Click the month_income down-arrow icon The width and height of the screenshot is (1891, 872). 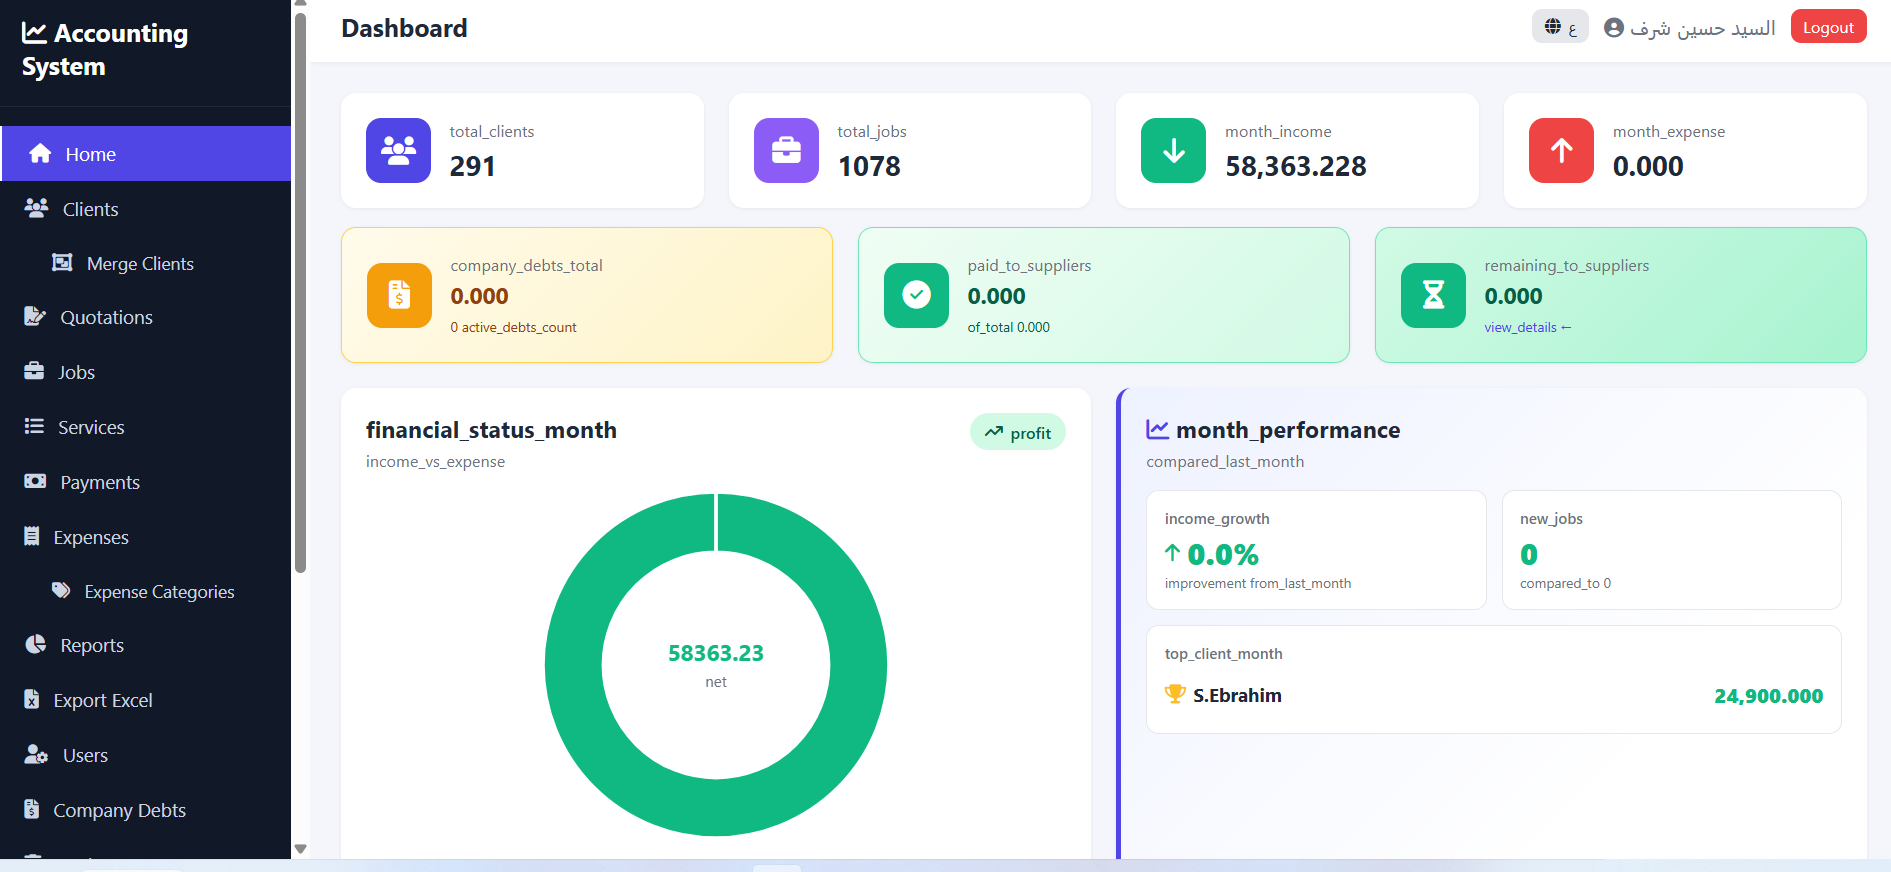point(1173,151)
